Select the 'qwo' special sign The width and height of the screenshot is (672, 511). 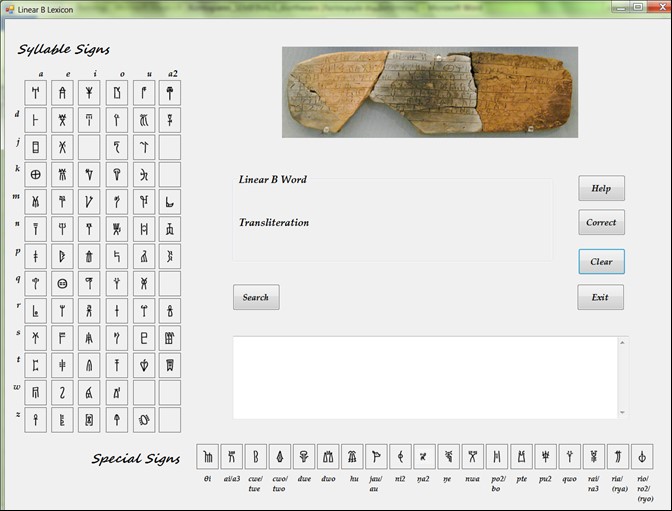click(570, 457)
